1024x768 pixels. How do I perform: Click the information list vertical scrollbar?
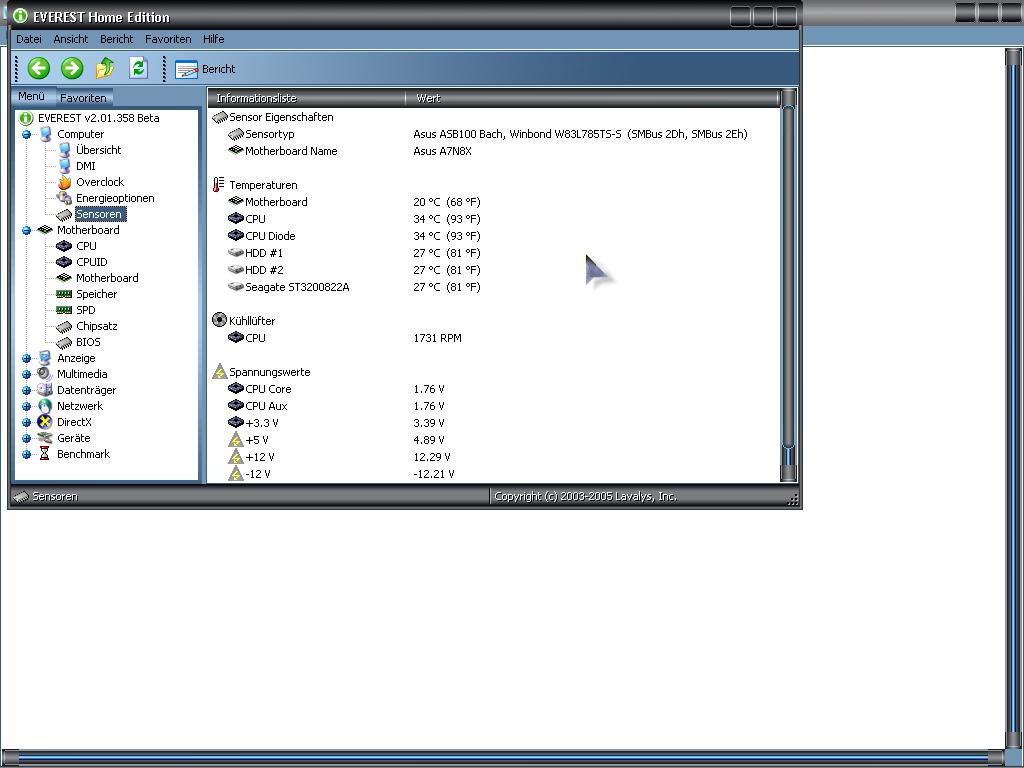pos(788,286)
